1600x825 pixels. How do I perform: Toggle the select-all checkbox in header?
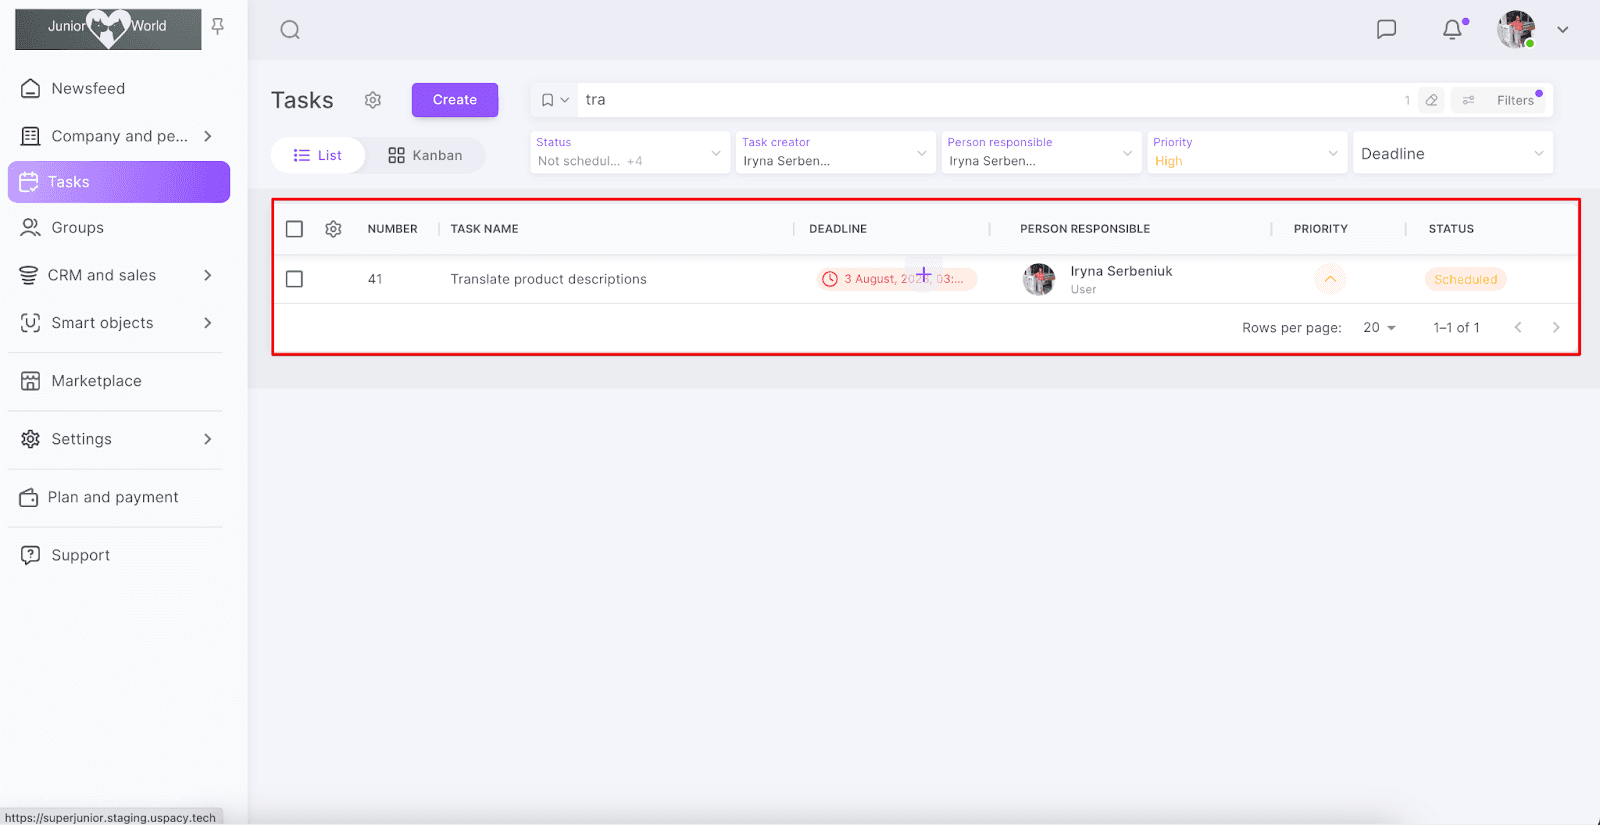(294, 229)
